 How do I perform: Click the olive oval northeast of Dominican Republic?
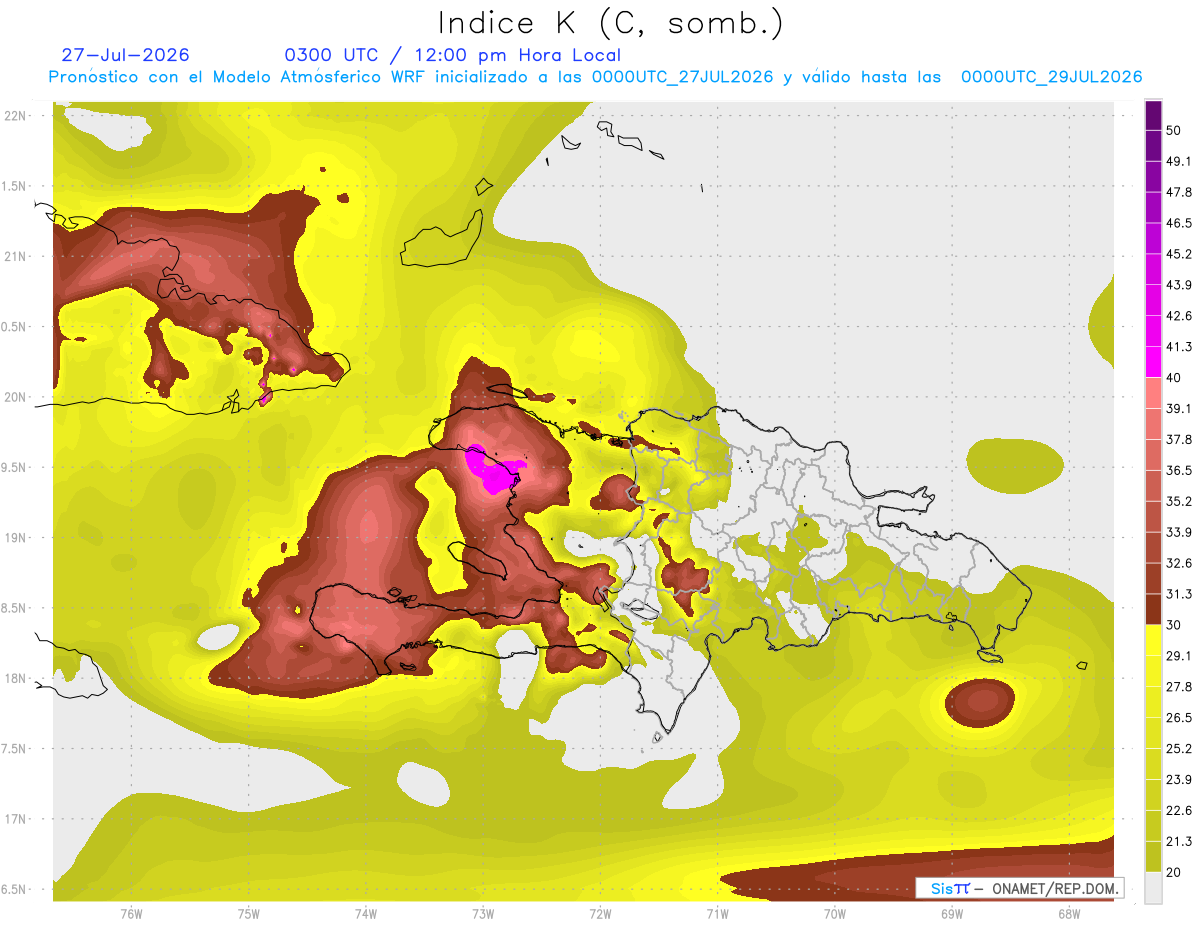pos(1016,467)
